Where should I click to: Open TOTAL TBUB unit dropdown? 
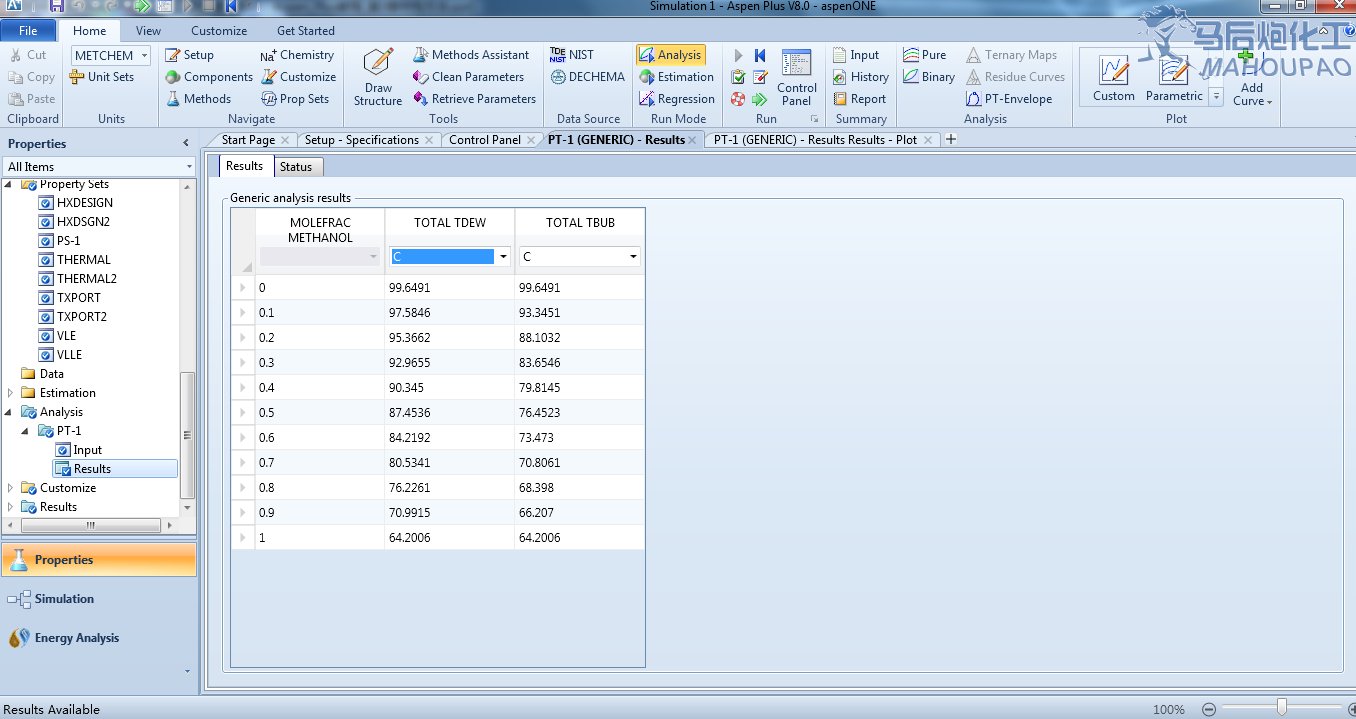pos(633,257)
